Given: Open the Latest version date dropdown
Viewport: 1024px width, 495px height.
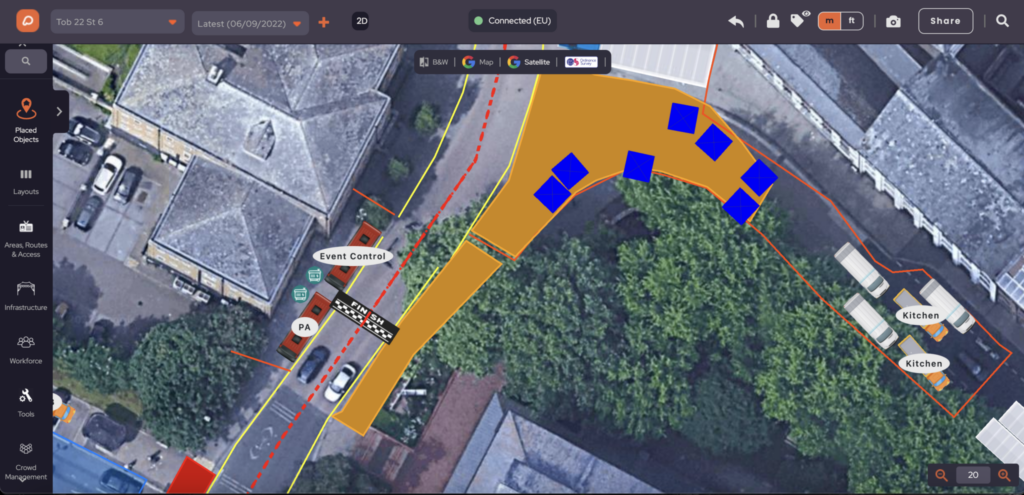Looking at the screenshot, I should click(x=250, y=22).
